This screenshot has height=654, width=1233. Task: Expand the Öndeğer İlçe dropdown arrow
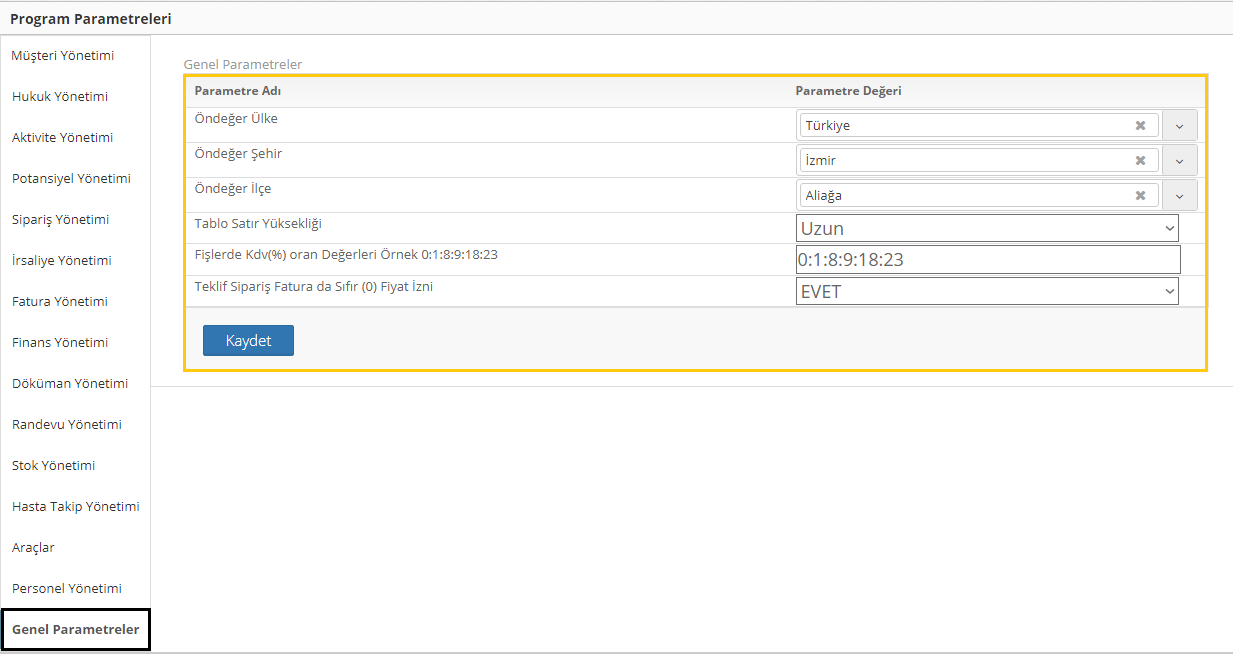click(x=1179, y=196)
